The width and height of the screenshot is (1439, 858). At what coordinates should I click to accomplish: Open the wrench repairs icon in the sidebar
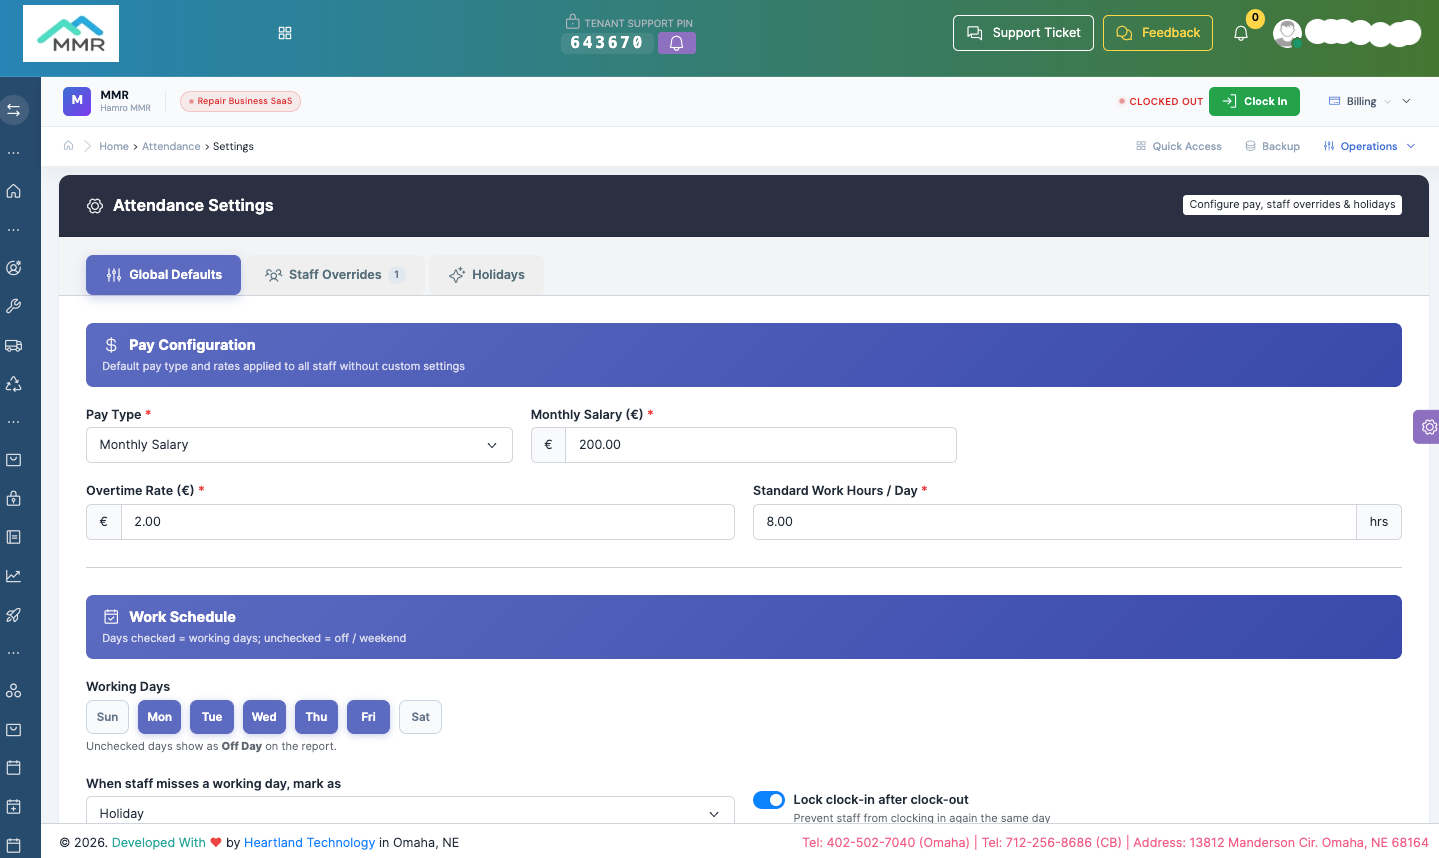point(14,306)
